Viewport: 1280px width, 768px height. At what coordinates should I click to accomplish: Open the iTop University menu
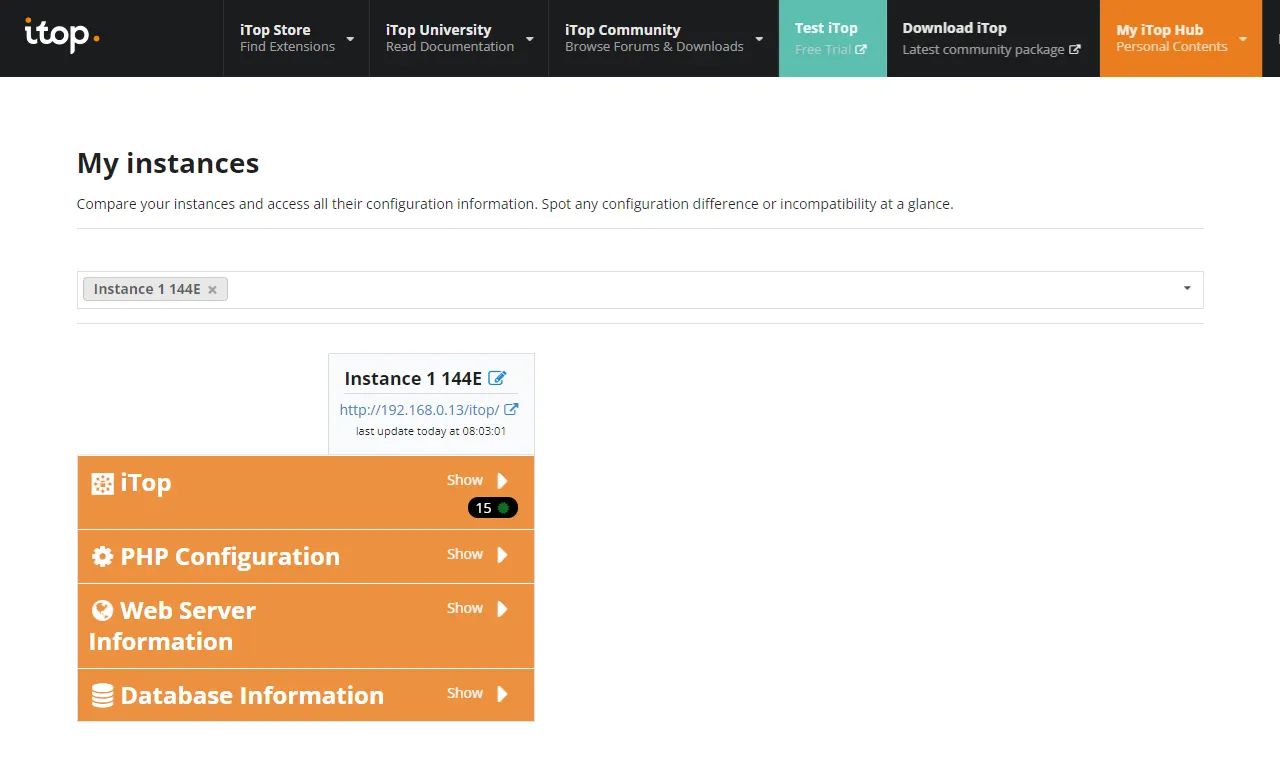(x=459, y=38)
